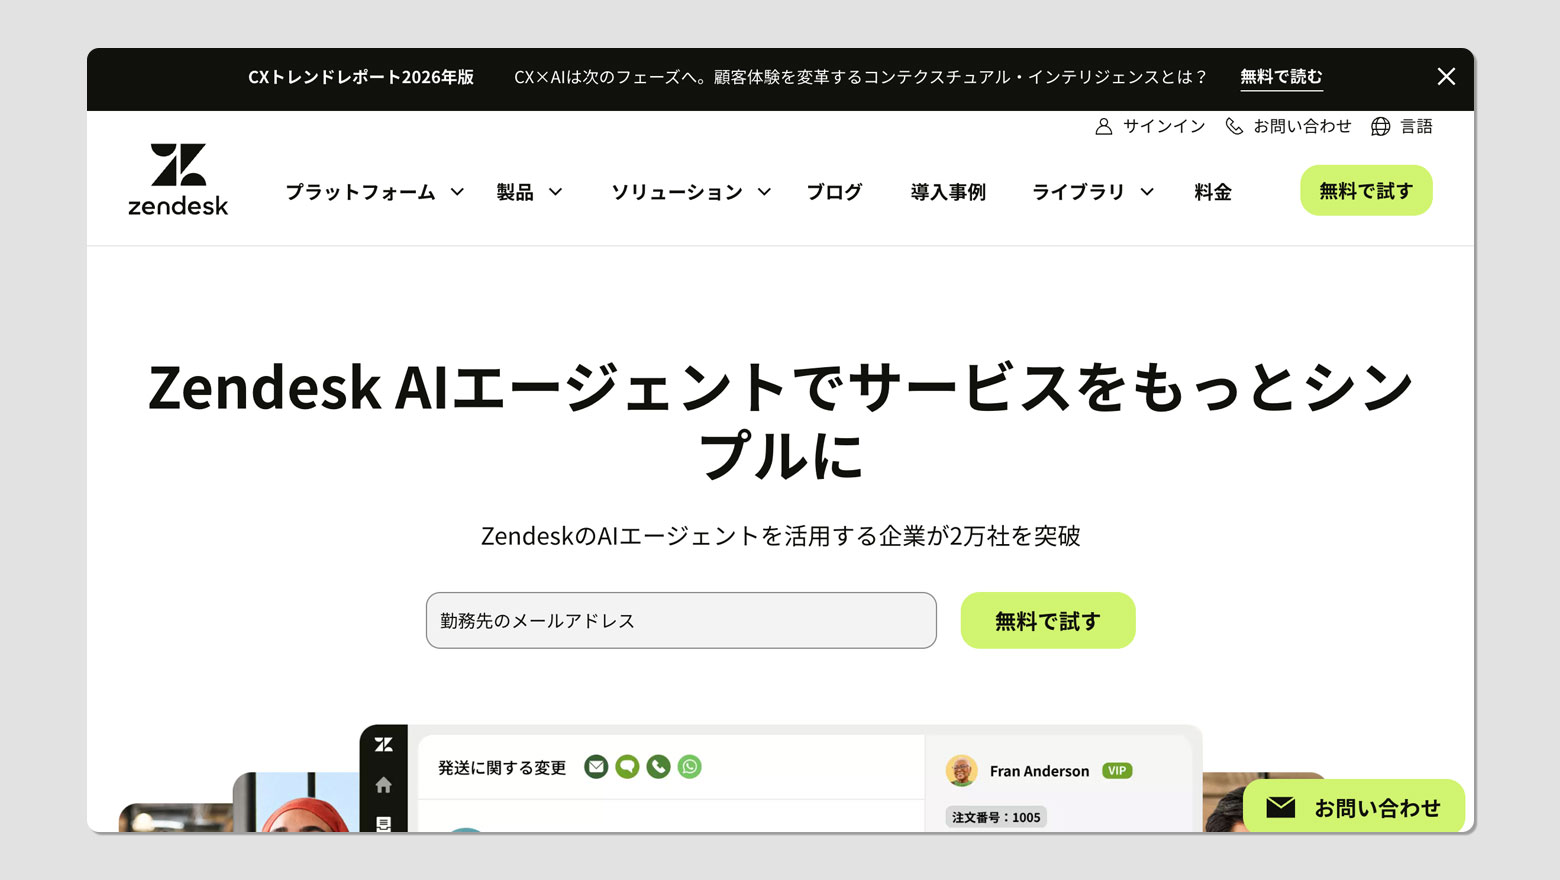Screen dimensions: 1560x880
Task: Click the dark green phone channel icon
Action: tap(658, 767)
